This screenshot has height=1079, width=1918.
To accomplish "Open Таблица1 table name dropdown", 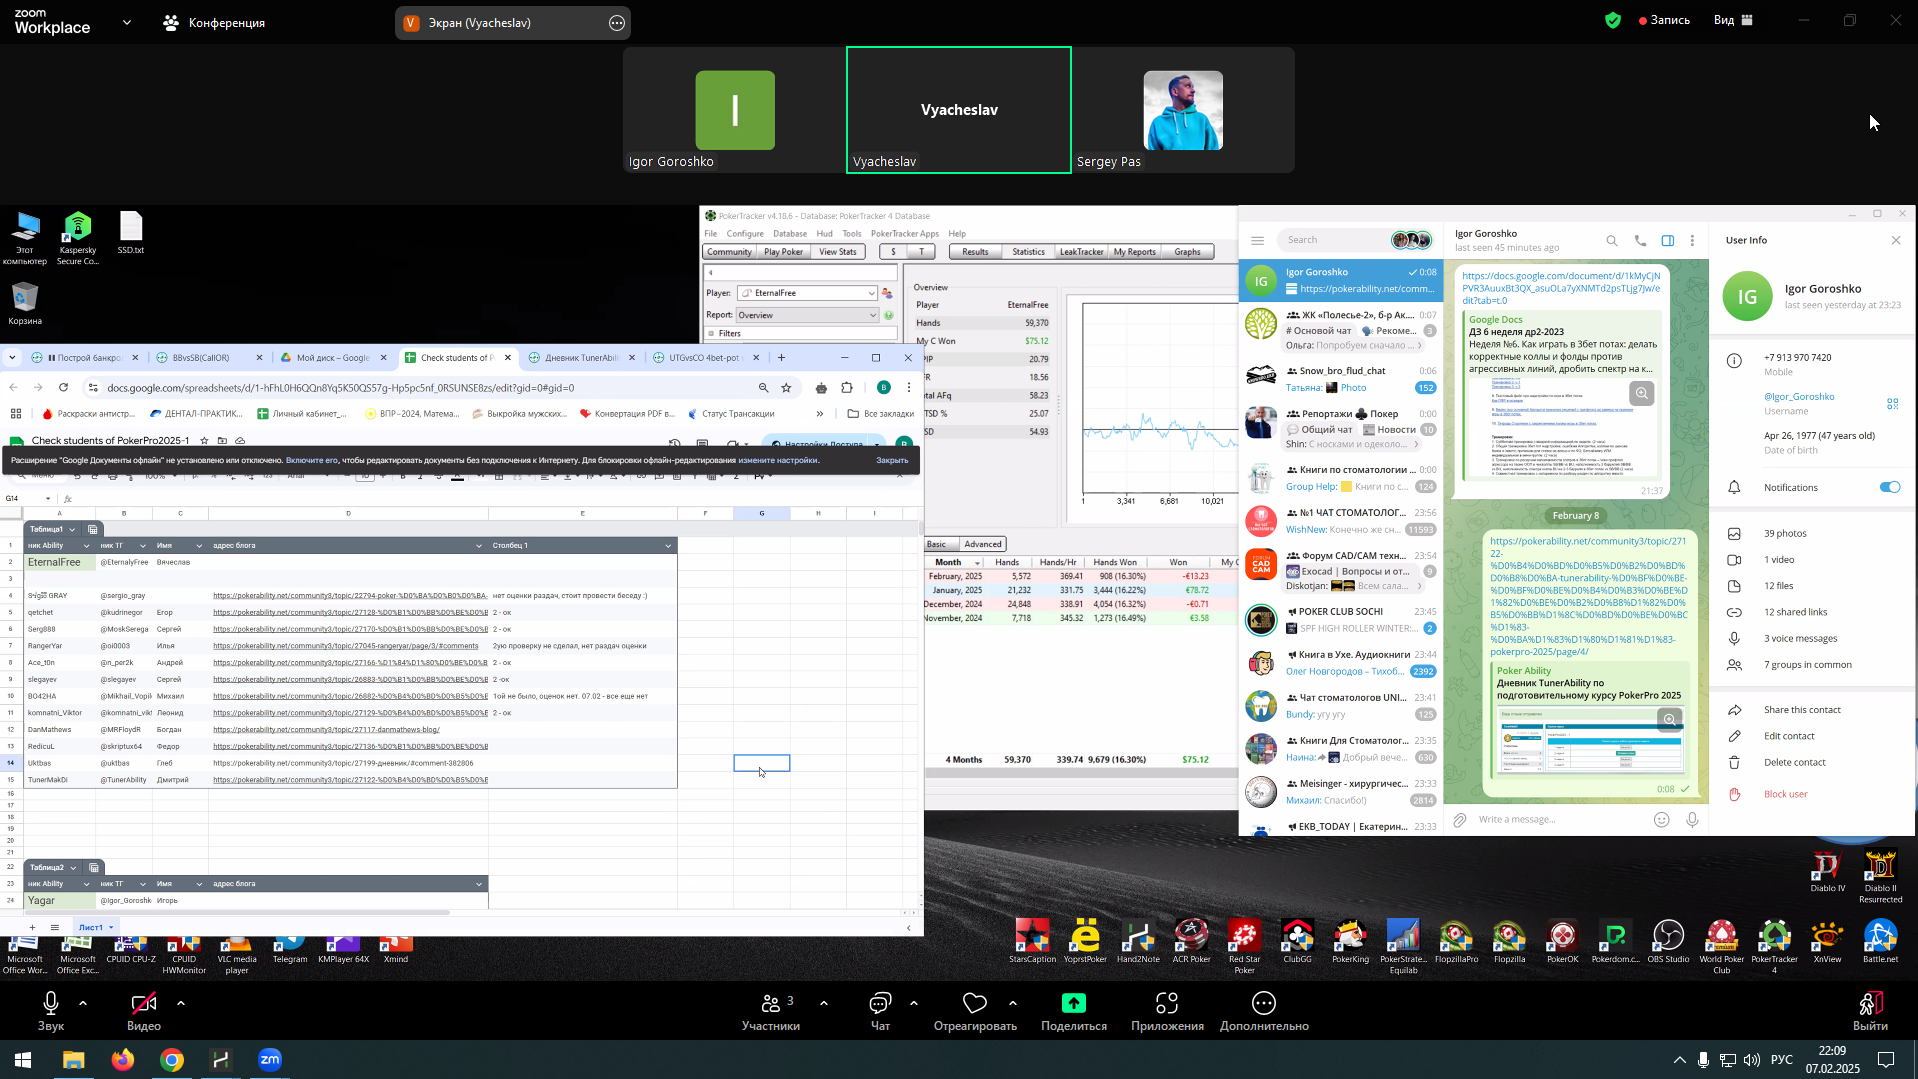I will [72, 529].
